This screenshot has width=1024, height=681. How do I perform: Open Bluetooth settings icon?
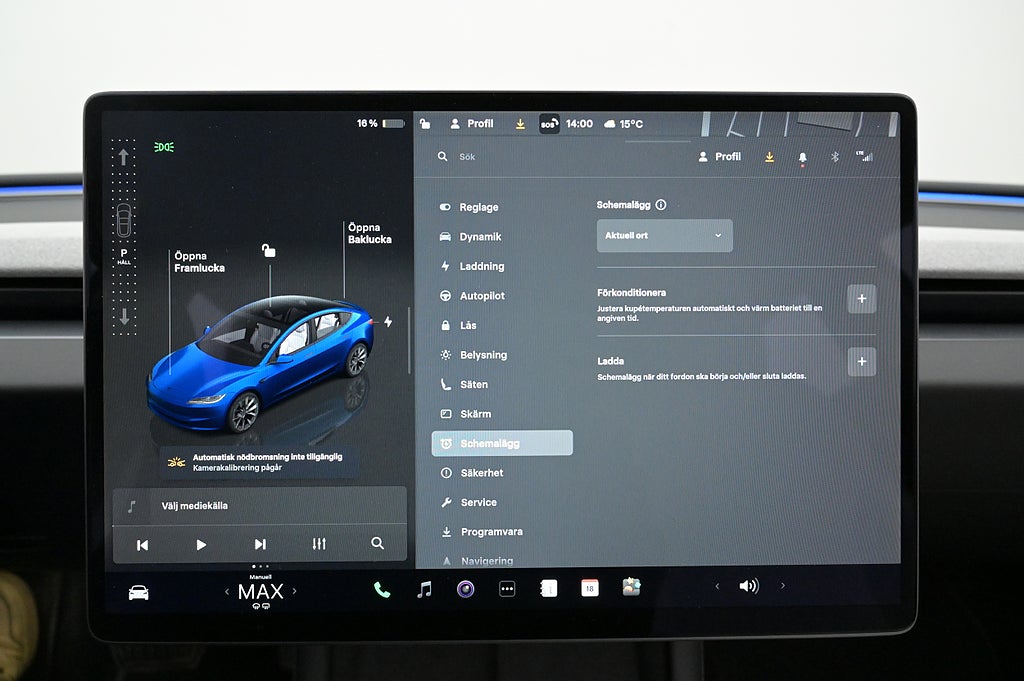pyautogui.click(x=834, y=157)
